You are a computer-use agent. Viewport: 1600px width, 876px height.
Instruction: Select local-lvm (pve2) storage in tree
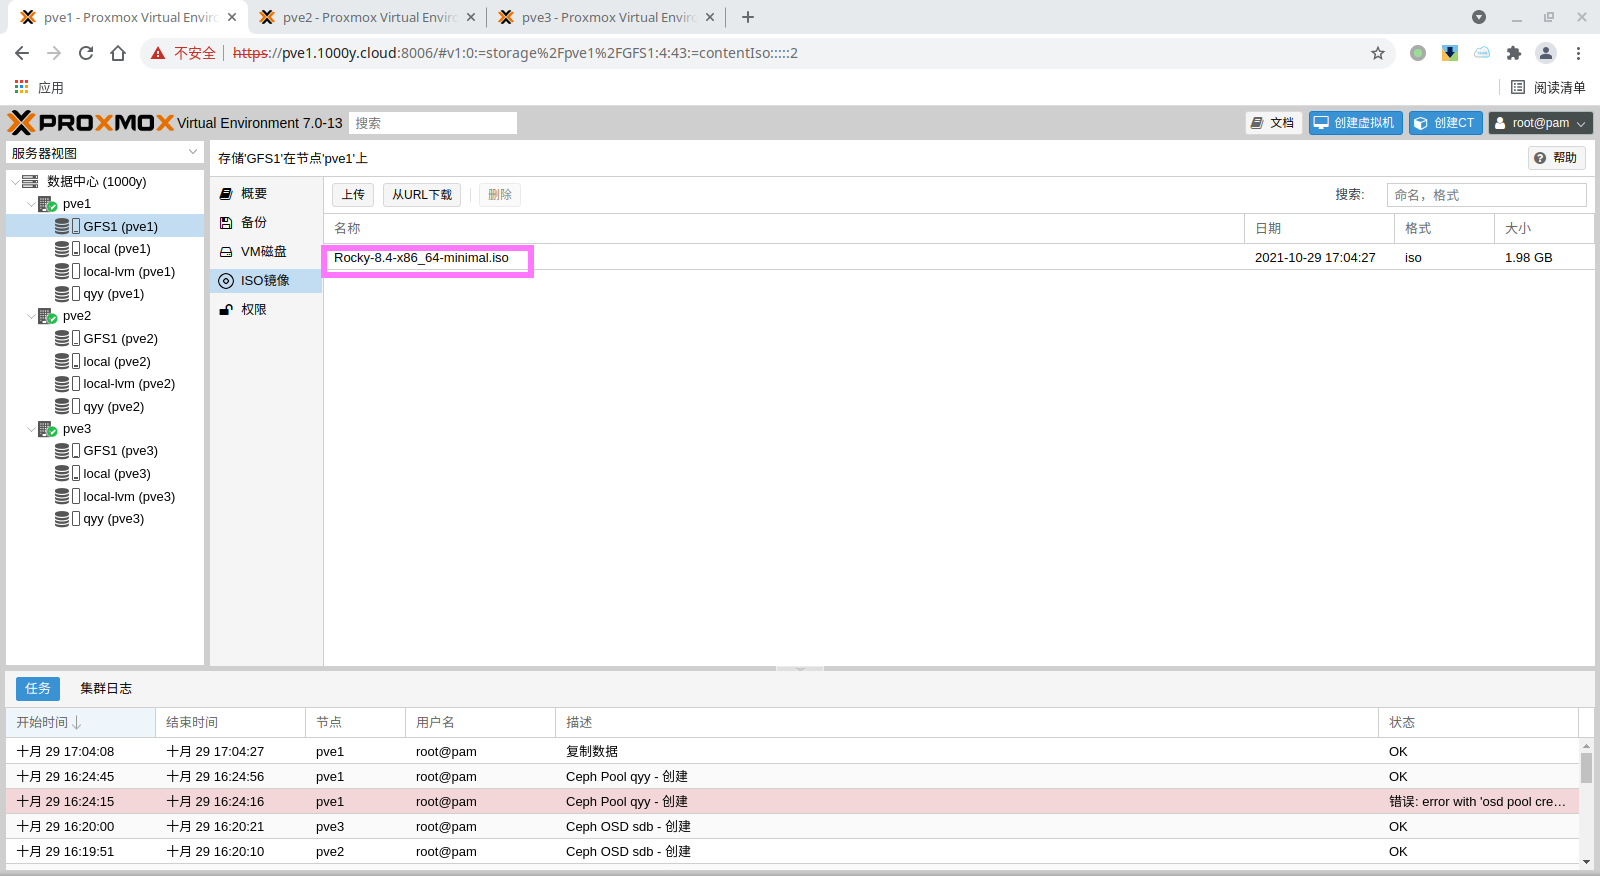[x=128, y=384]
